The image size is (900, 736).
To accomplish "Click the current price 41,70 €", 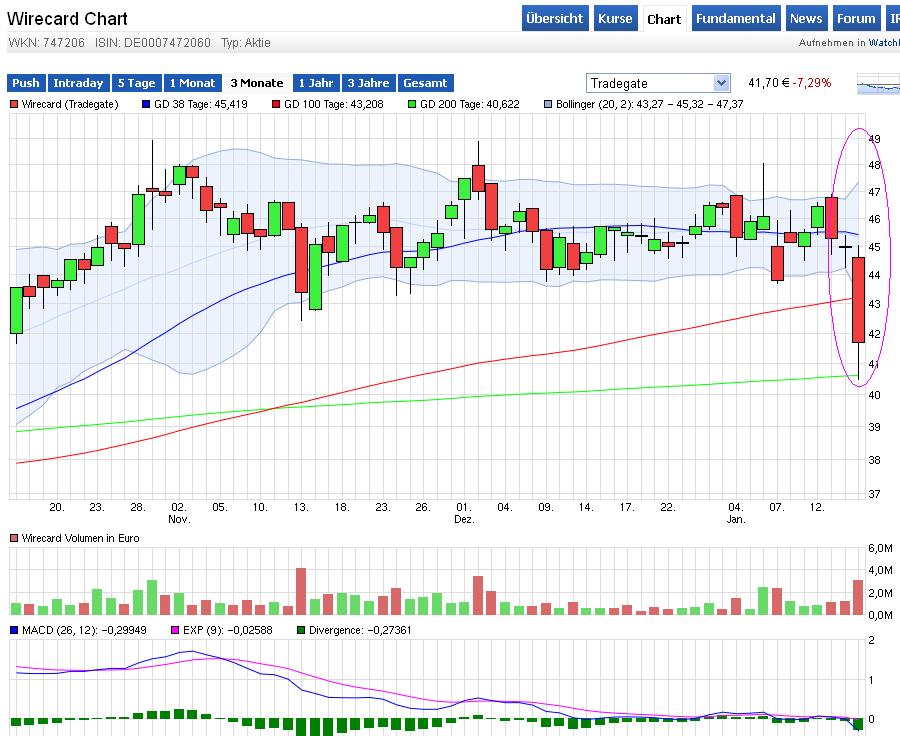I will (x=769, y=83).
